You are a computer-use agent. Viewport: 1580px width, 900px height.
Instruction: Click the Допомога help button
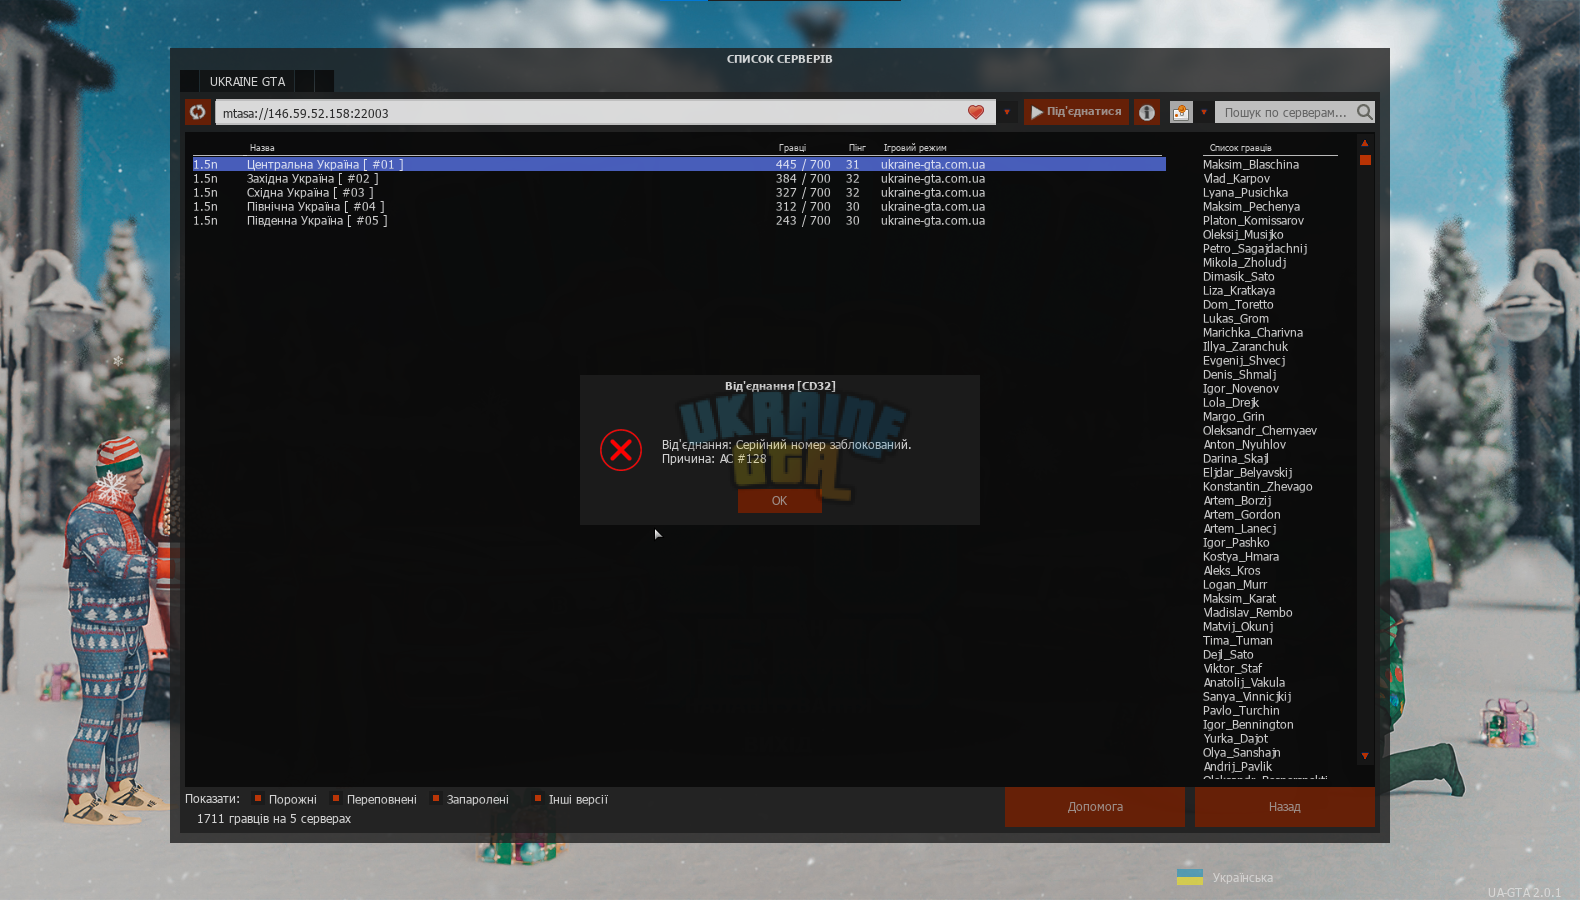point(1095,807)
